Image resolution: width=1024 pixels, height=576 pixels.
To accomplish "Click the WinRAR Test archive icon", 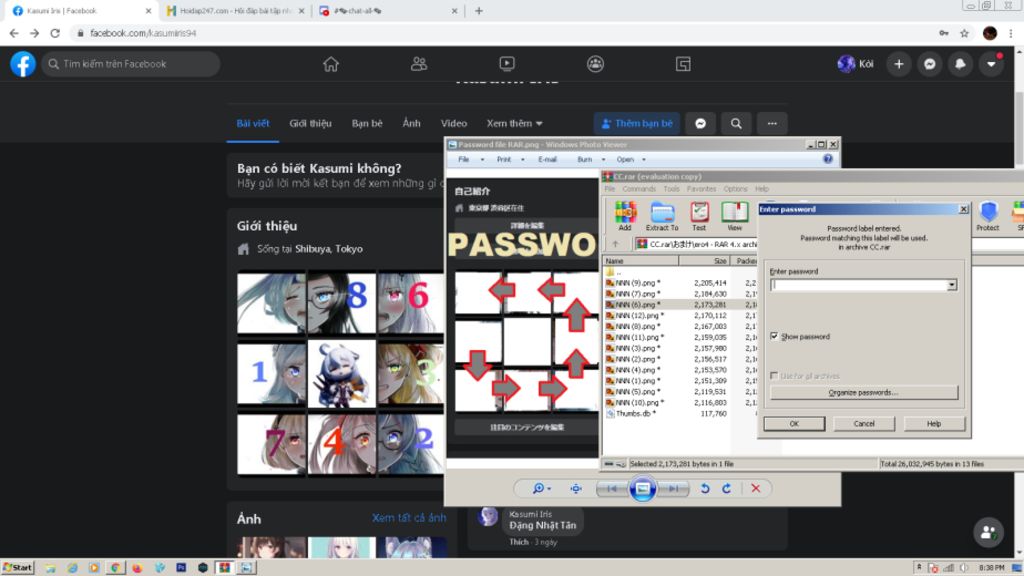I will [x=699, y=216].
